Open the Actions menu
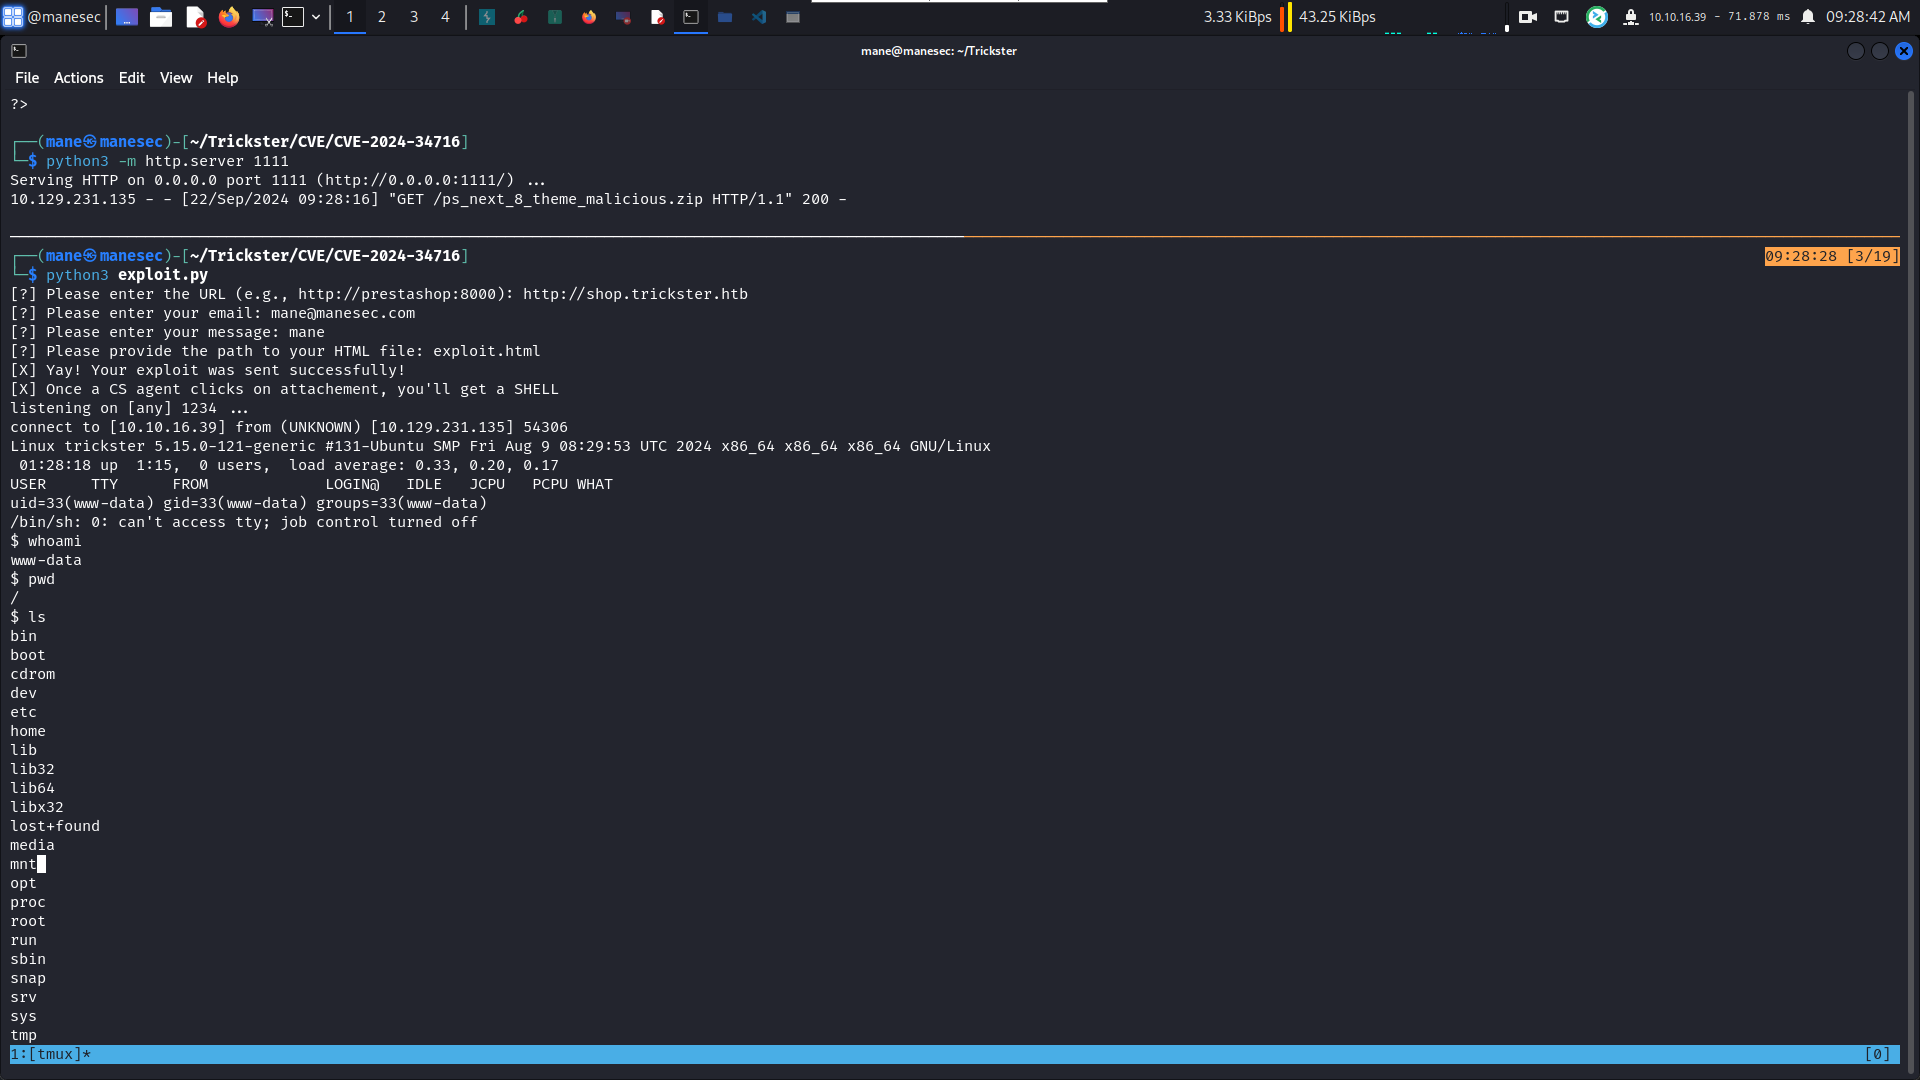1920x1080 pixels. (78, 78)
